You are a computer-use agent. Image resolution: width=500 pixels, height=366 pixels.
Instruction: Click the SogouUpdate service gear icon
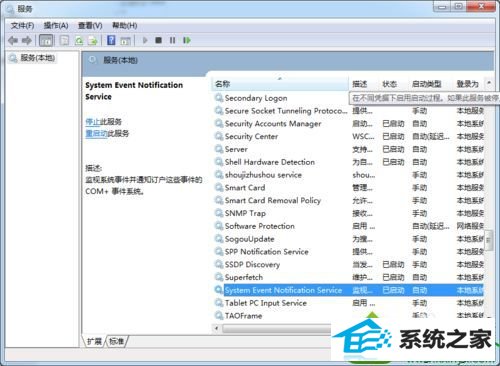point(219,239)
